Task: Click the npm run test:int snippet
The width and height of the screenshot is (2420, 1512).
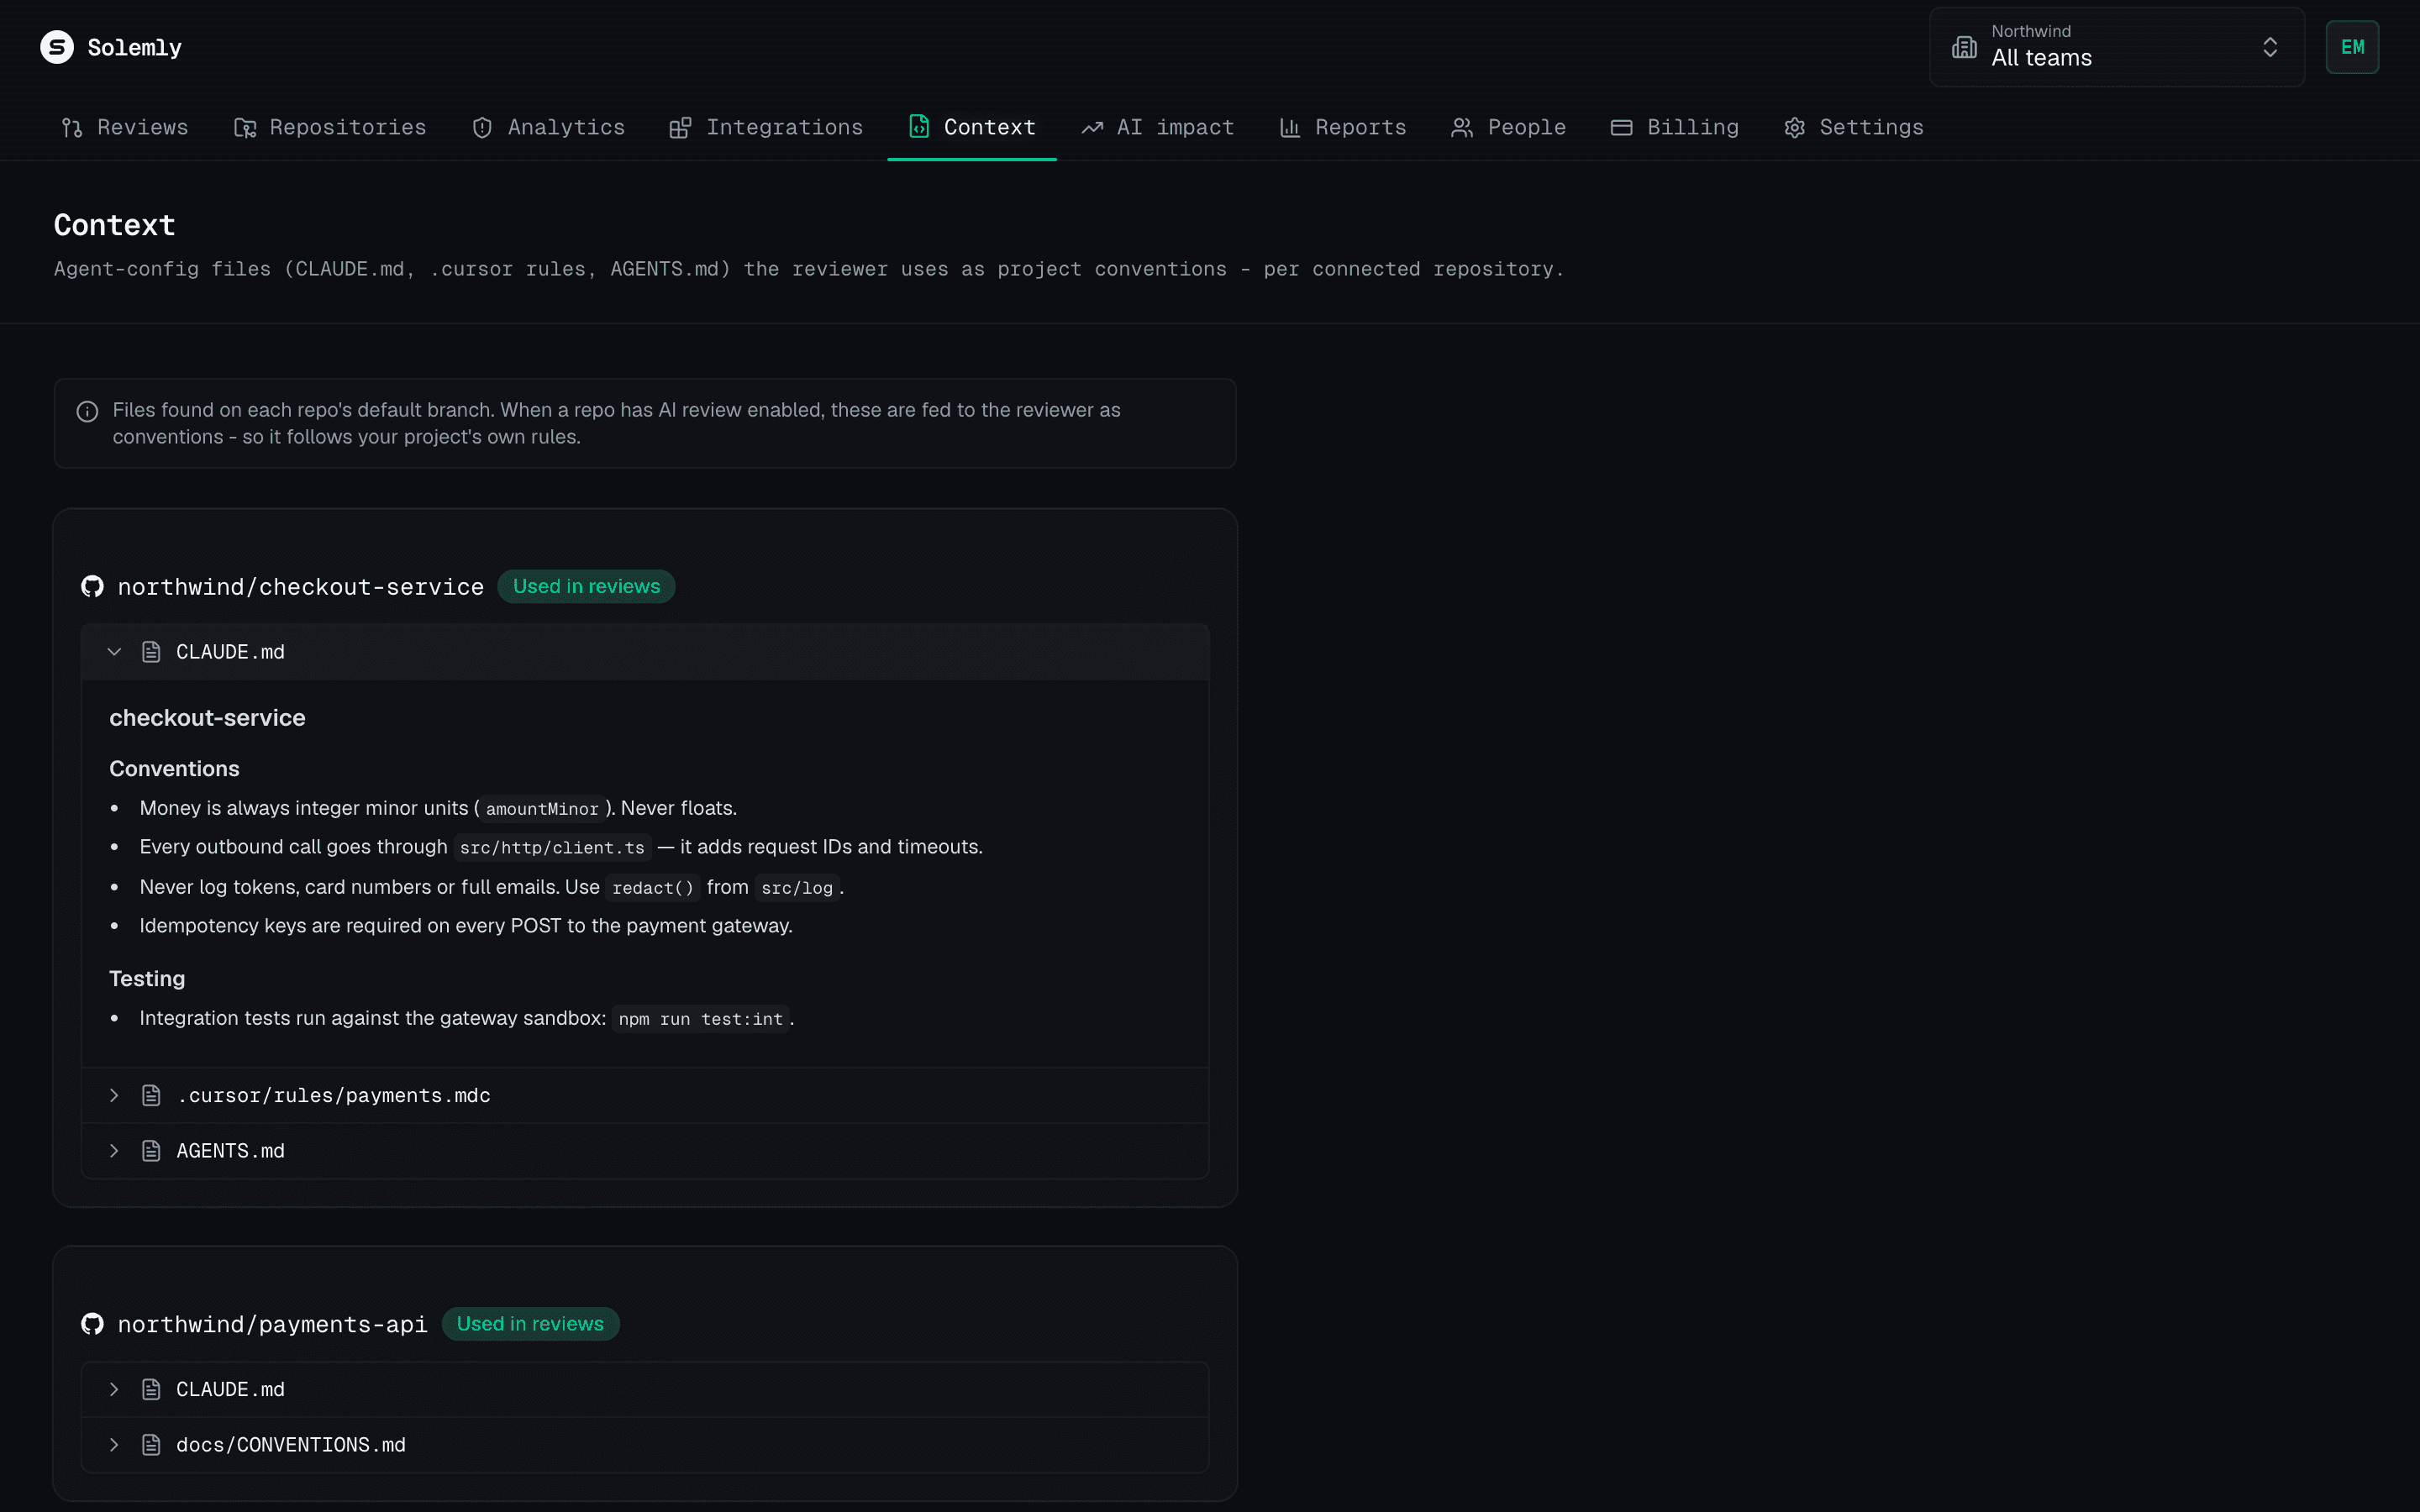Action: (x=700, y=1019)
